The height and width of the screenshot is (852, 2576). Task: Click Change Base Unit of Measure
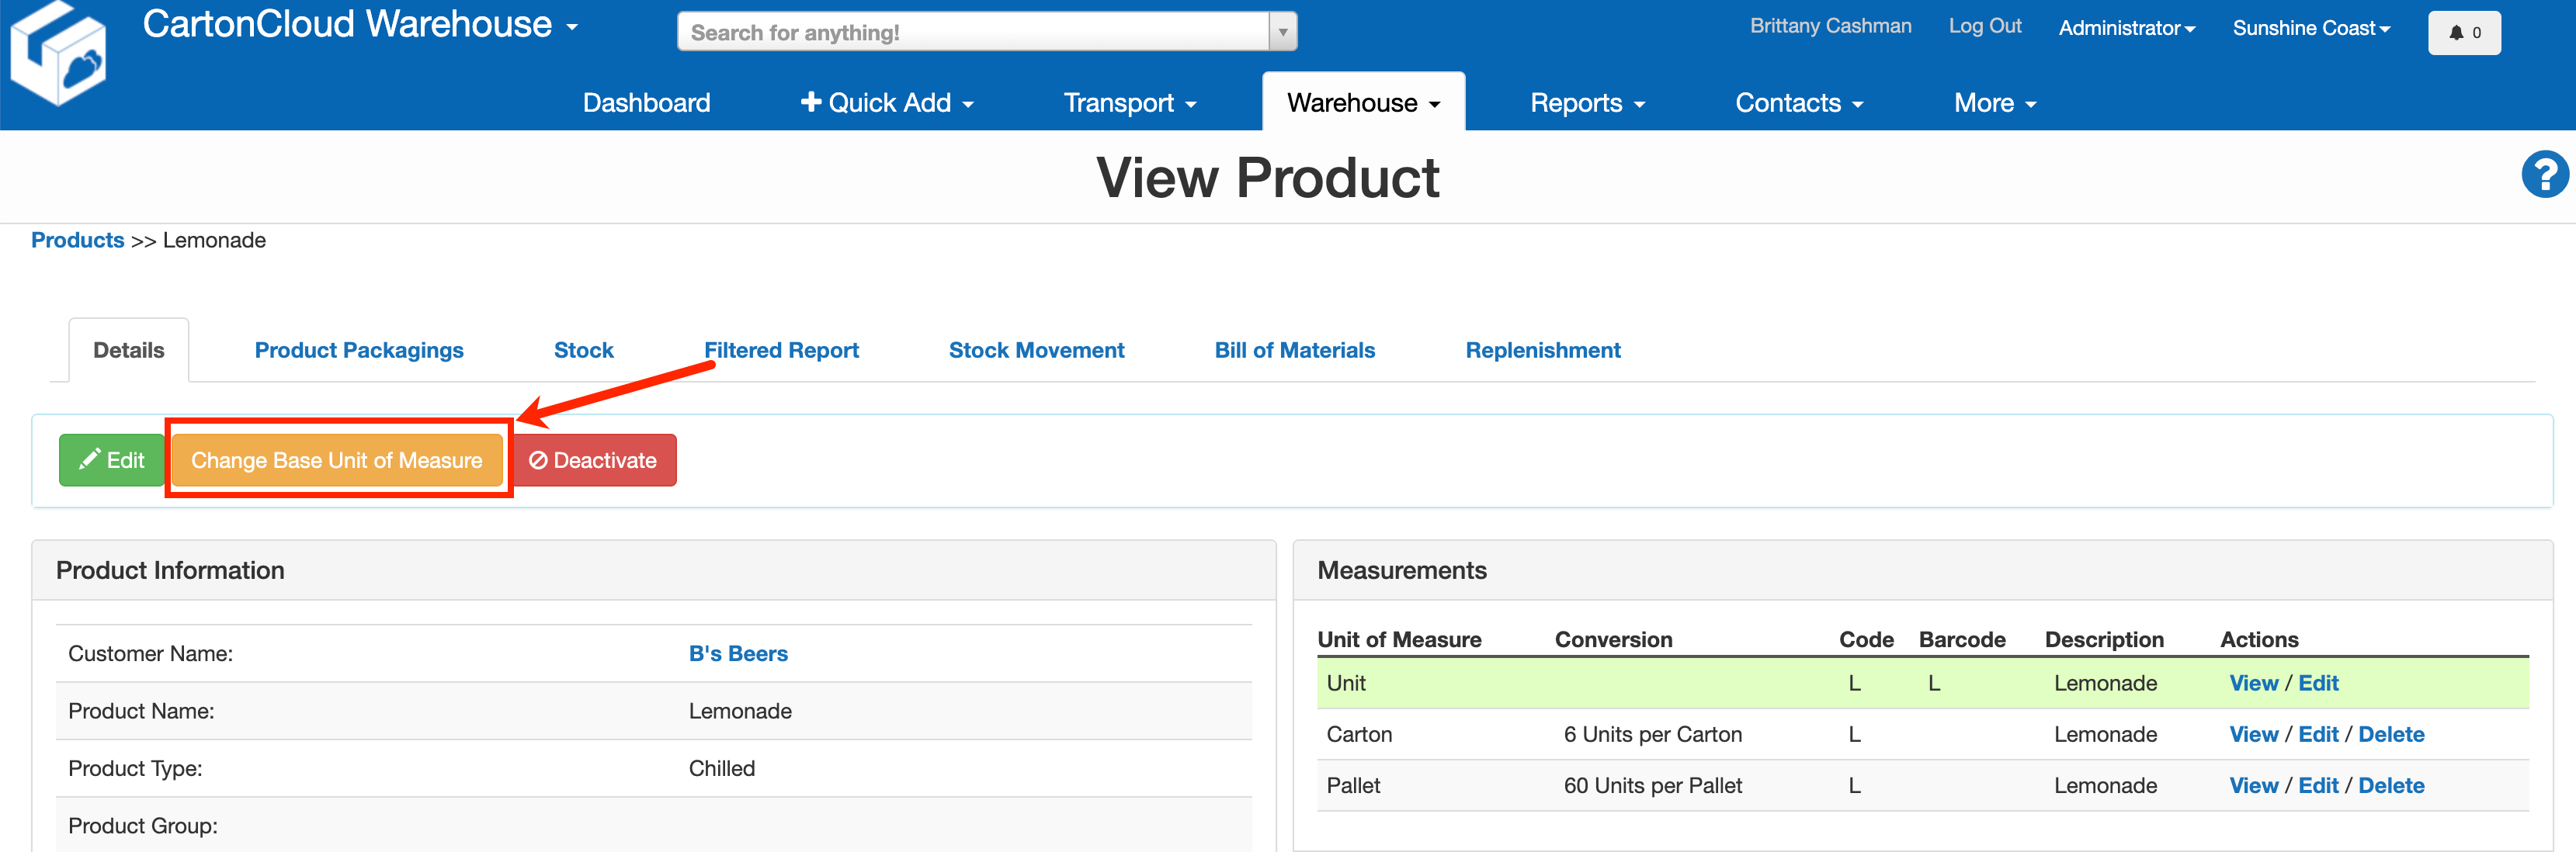(x=337, y=460)
